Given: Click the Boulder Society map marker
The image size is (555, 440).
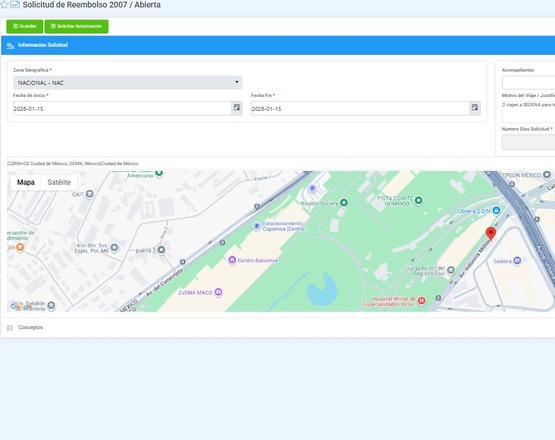Looking at the screenshot, I should pos(344,203).
